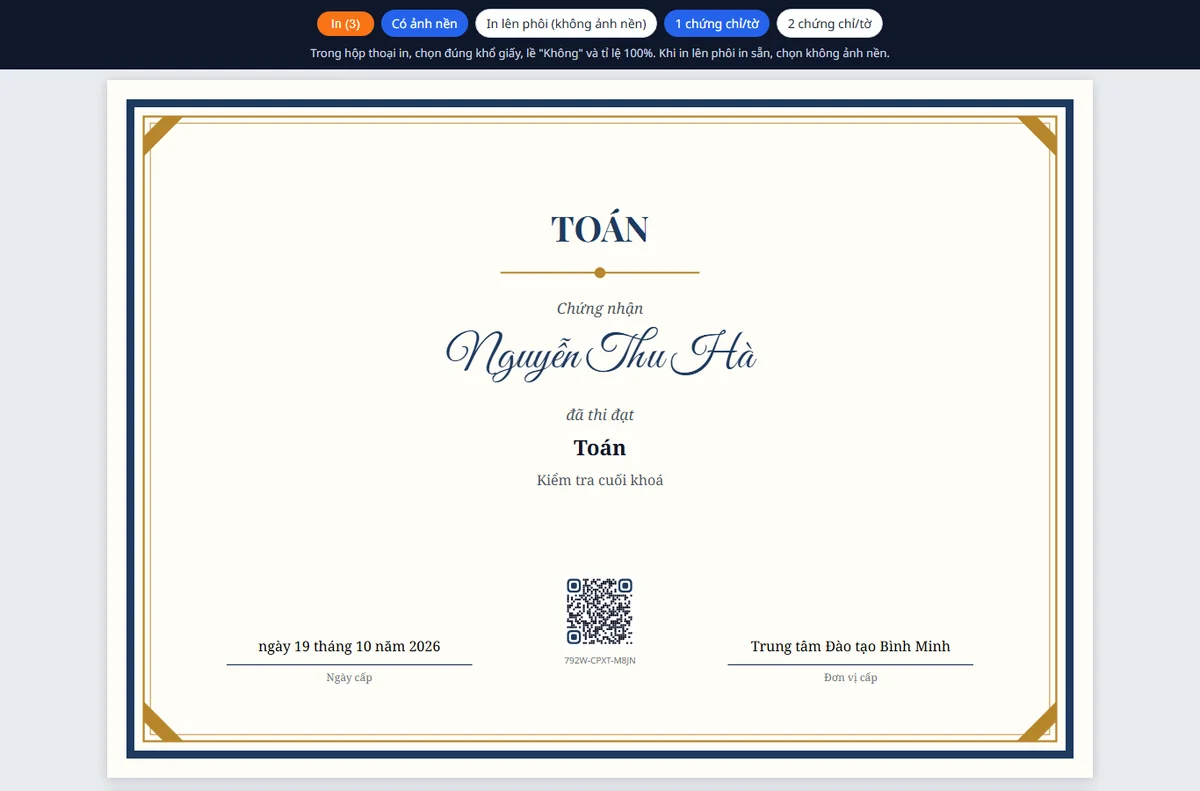Screen dimensions: 1200x791
Task: Click the large "TOÁN" certificate title
Action: click(x=600, y=229)
